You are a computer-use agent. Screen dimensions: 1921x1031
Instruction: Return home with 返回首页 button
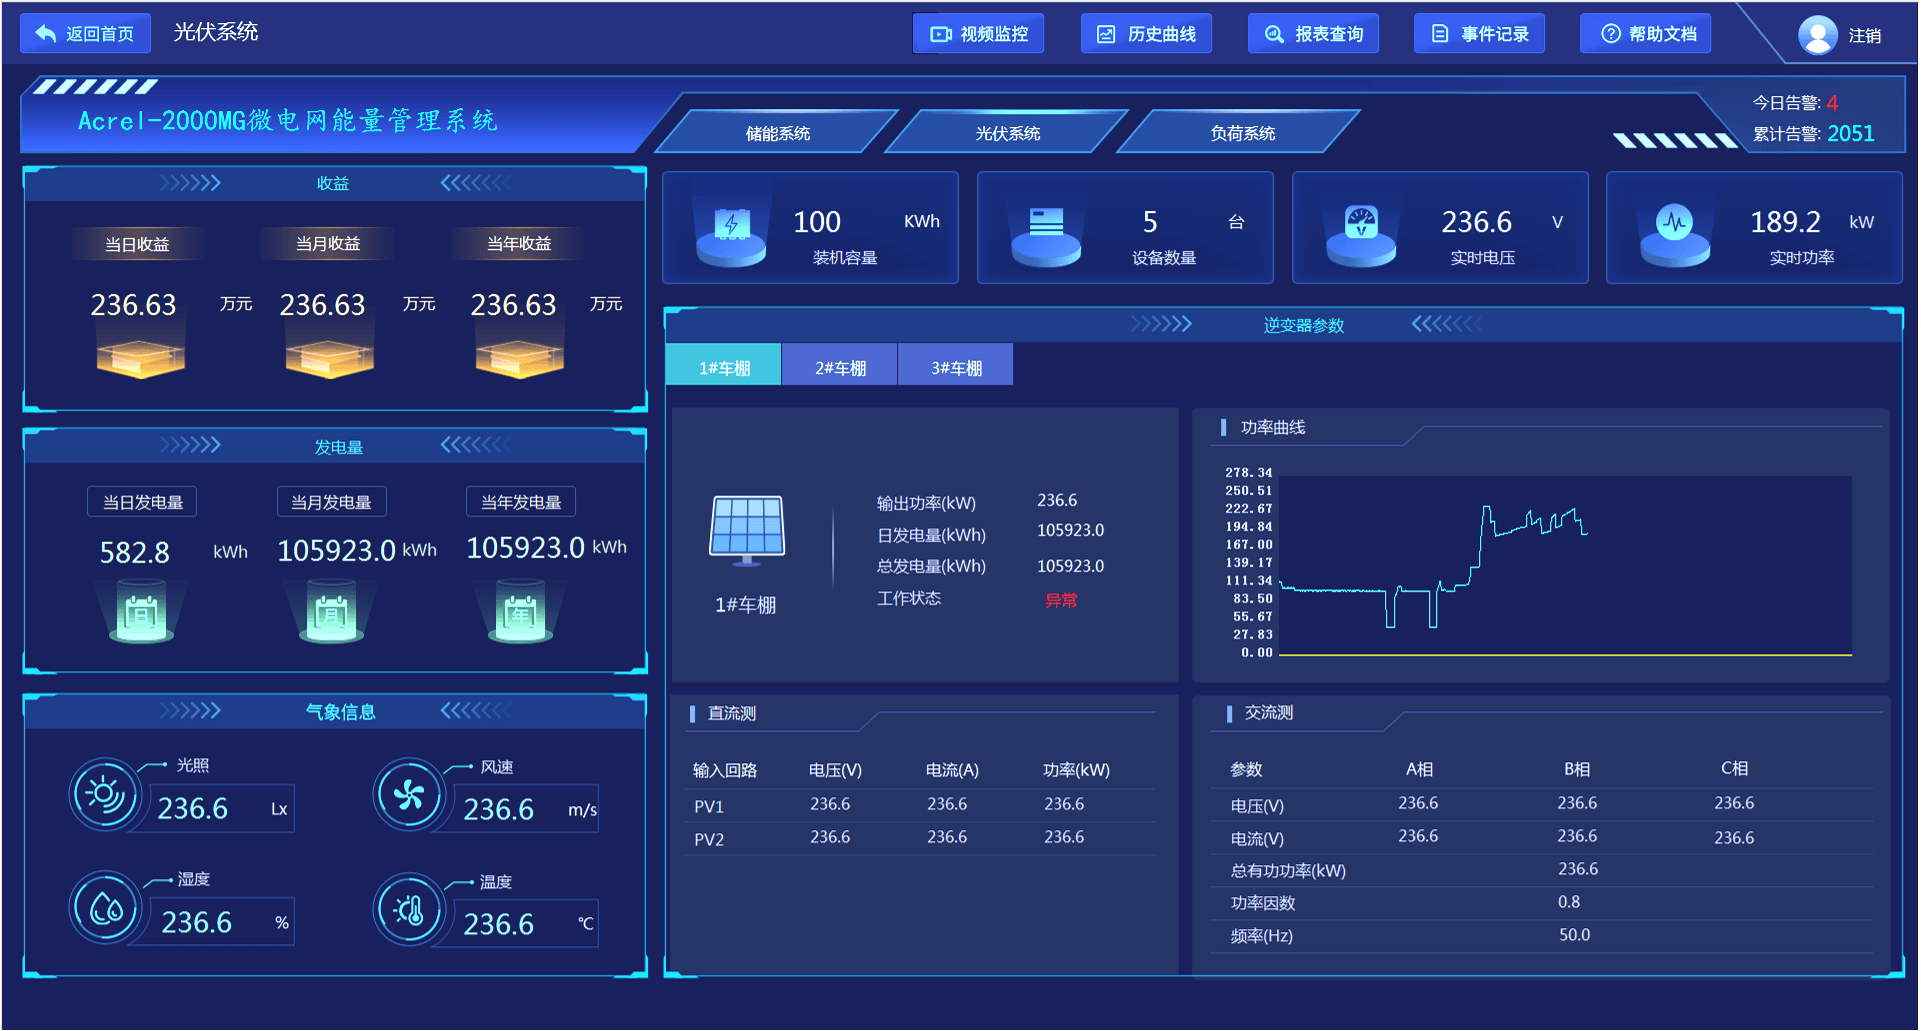[x=86, y=34]
